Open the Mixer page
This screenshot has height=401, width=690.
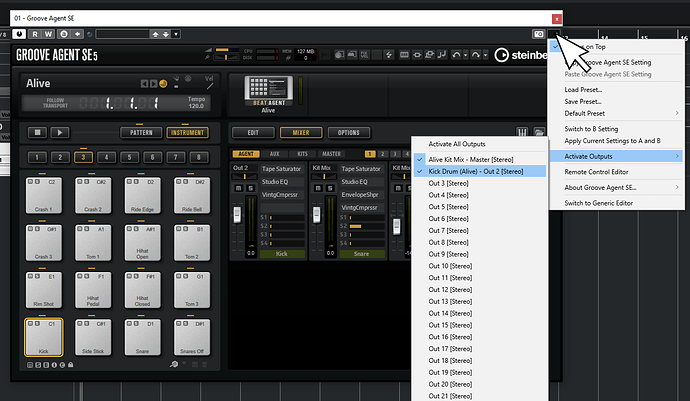[x=301, y=132]
